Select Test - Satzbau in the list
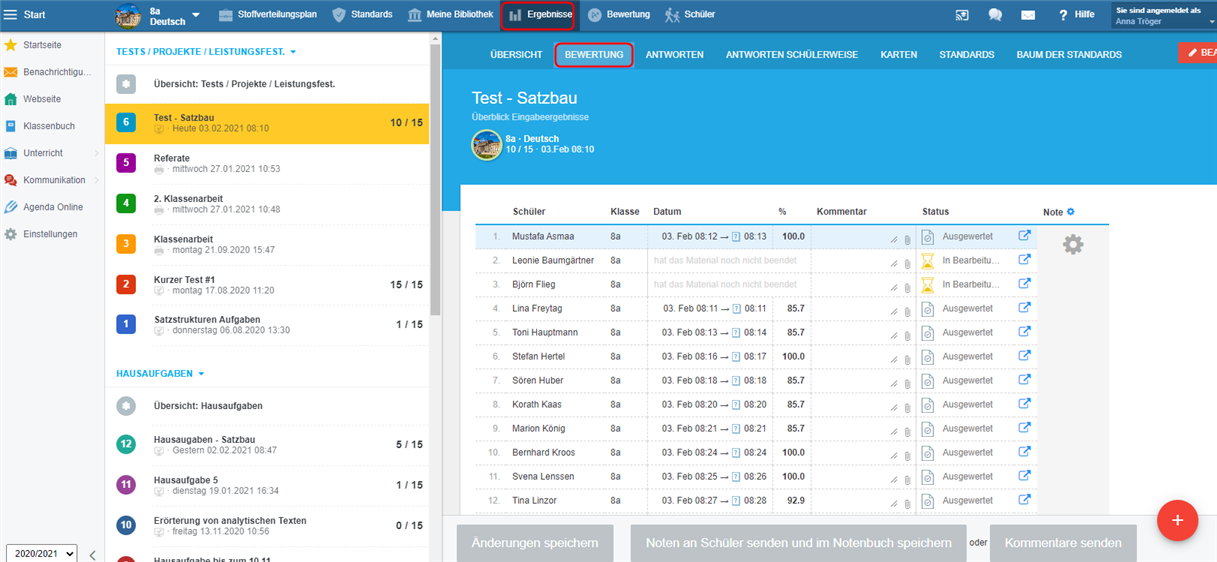The width and height of the screenshot is (1217, 562). (267, 123)
